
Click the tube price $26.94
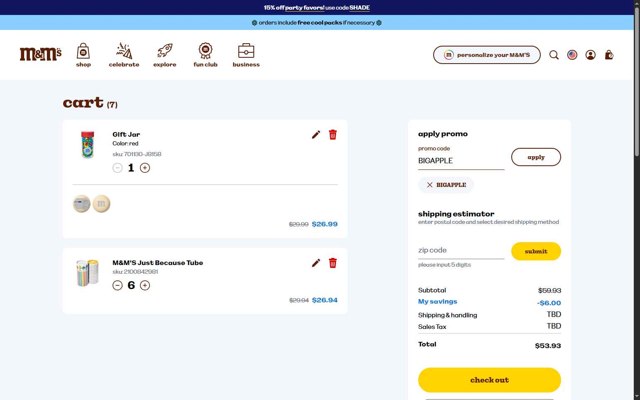coord(324,300)
